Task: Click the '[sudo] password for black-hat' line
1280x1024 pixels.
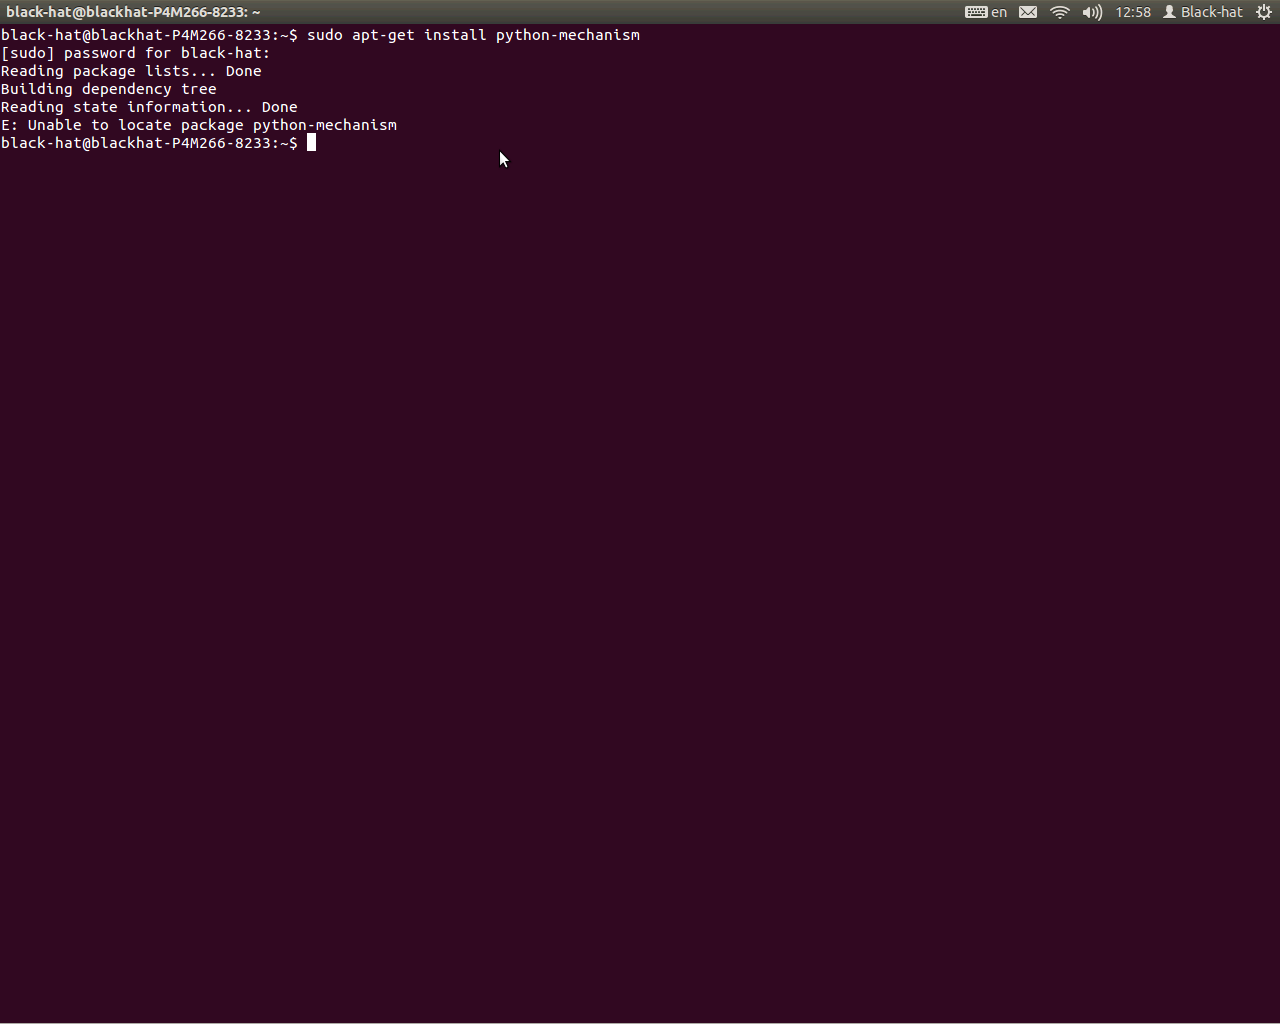Action: (x=135, y=53)
